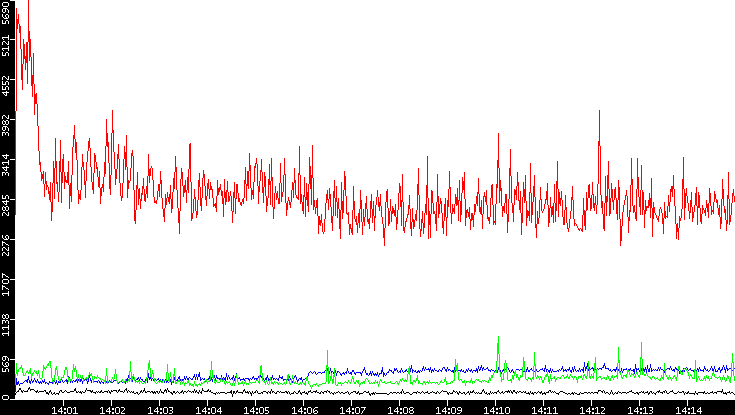Click the 3982 y-axis value
The height and width of the screenshot is (415, 735).
tap(5, 126)
